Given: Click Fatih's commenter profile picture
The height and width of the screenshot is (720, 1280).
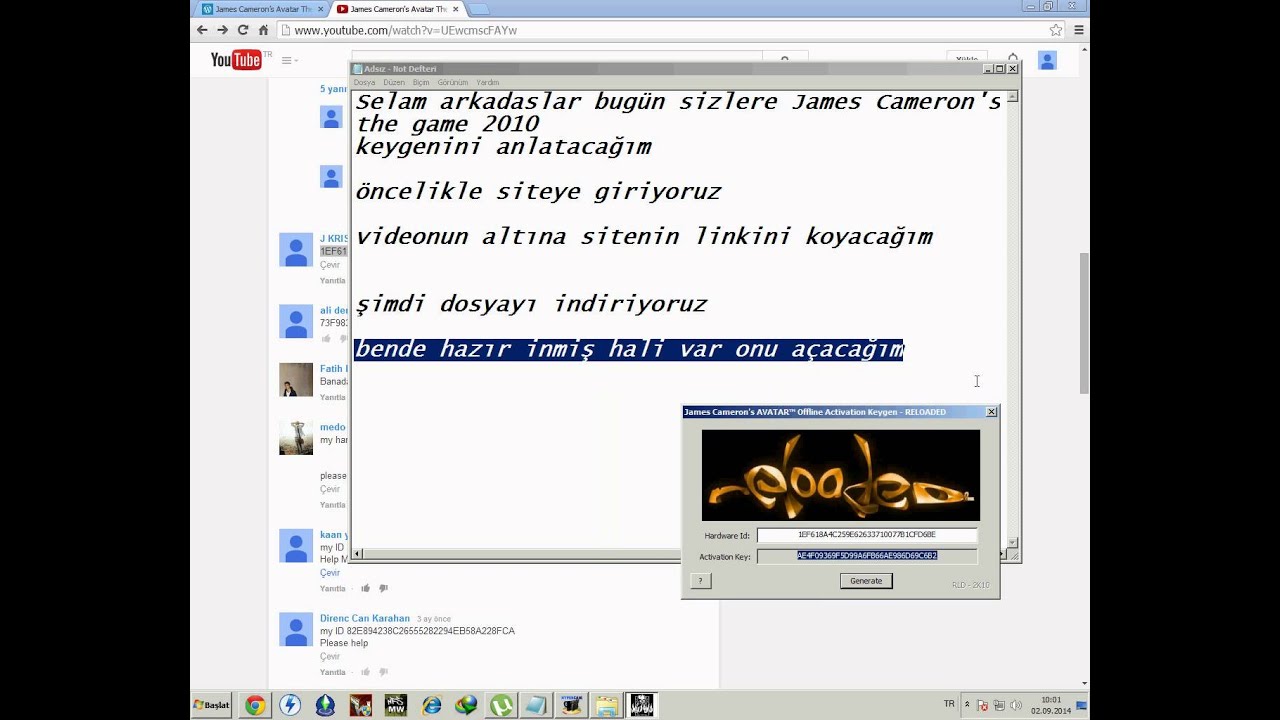Looking at the screenshot, I should tap(296, 380).
